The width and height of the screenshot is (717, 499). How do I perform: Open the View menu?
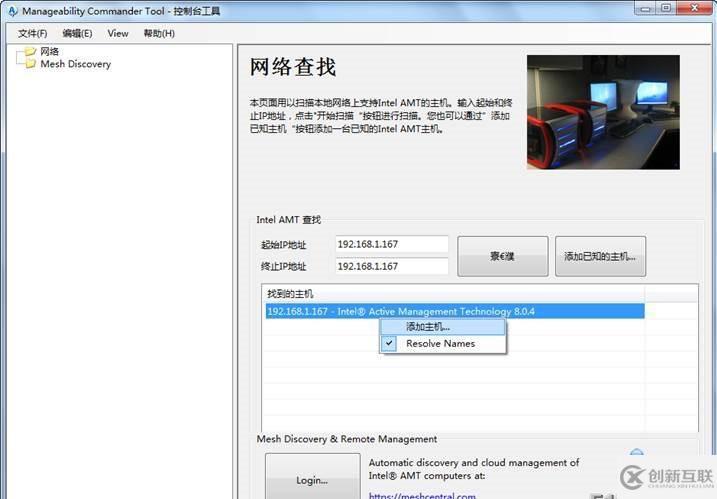[118, 33]
